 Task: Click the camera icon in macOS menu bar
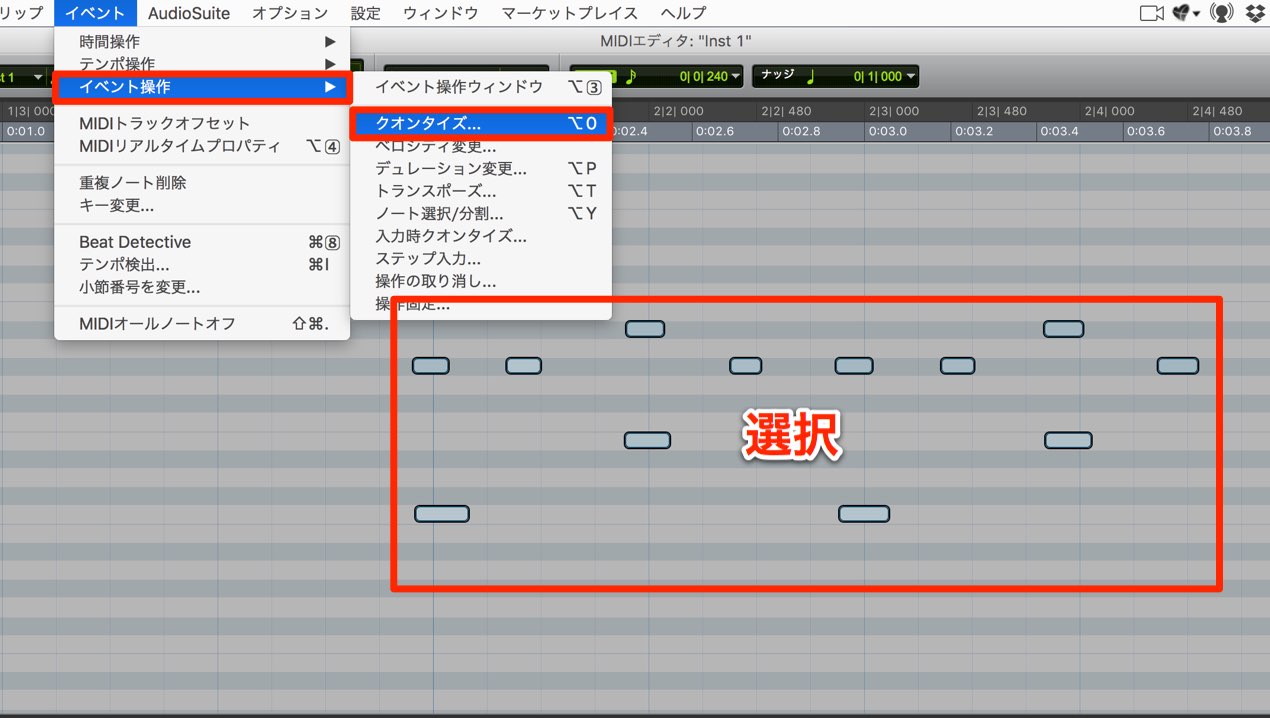click(1152, 13)
